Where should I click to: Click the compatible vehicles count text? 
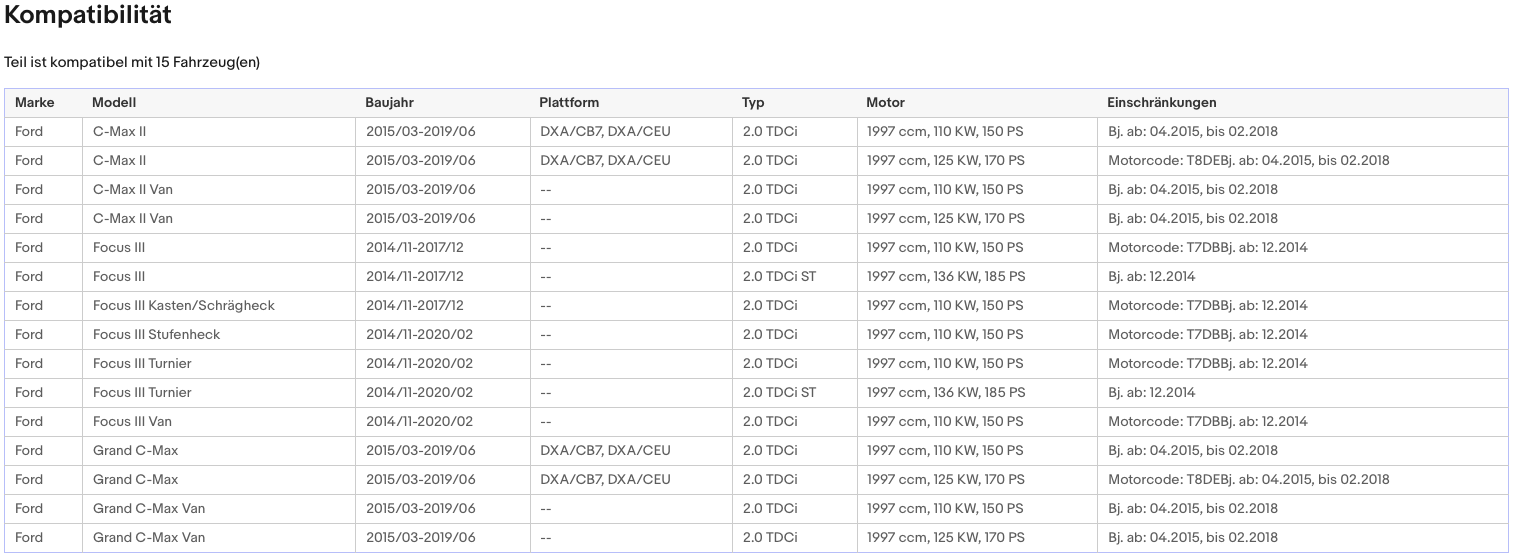coord(132,63)
